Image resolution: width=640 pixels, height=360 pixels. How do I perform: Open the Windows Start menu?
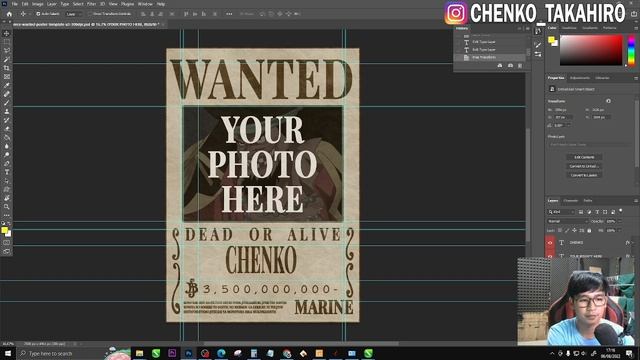click(7, 353)
